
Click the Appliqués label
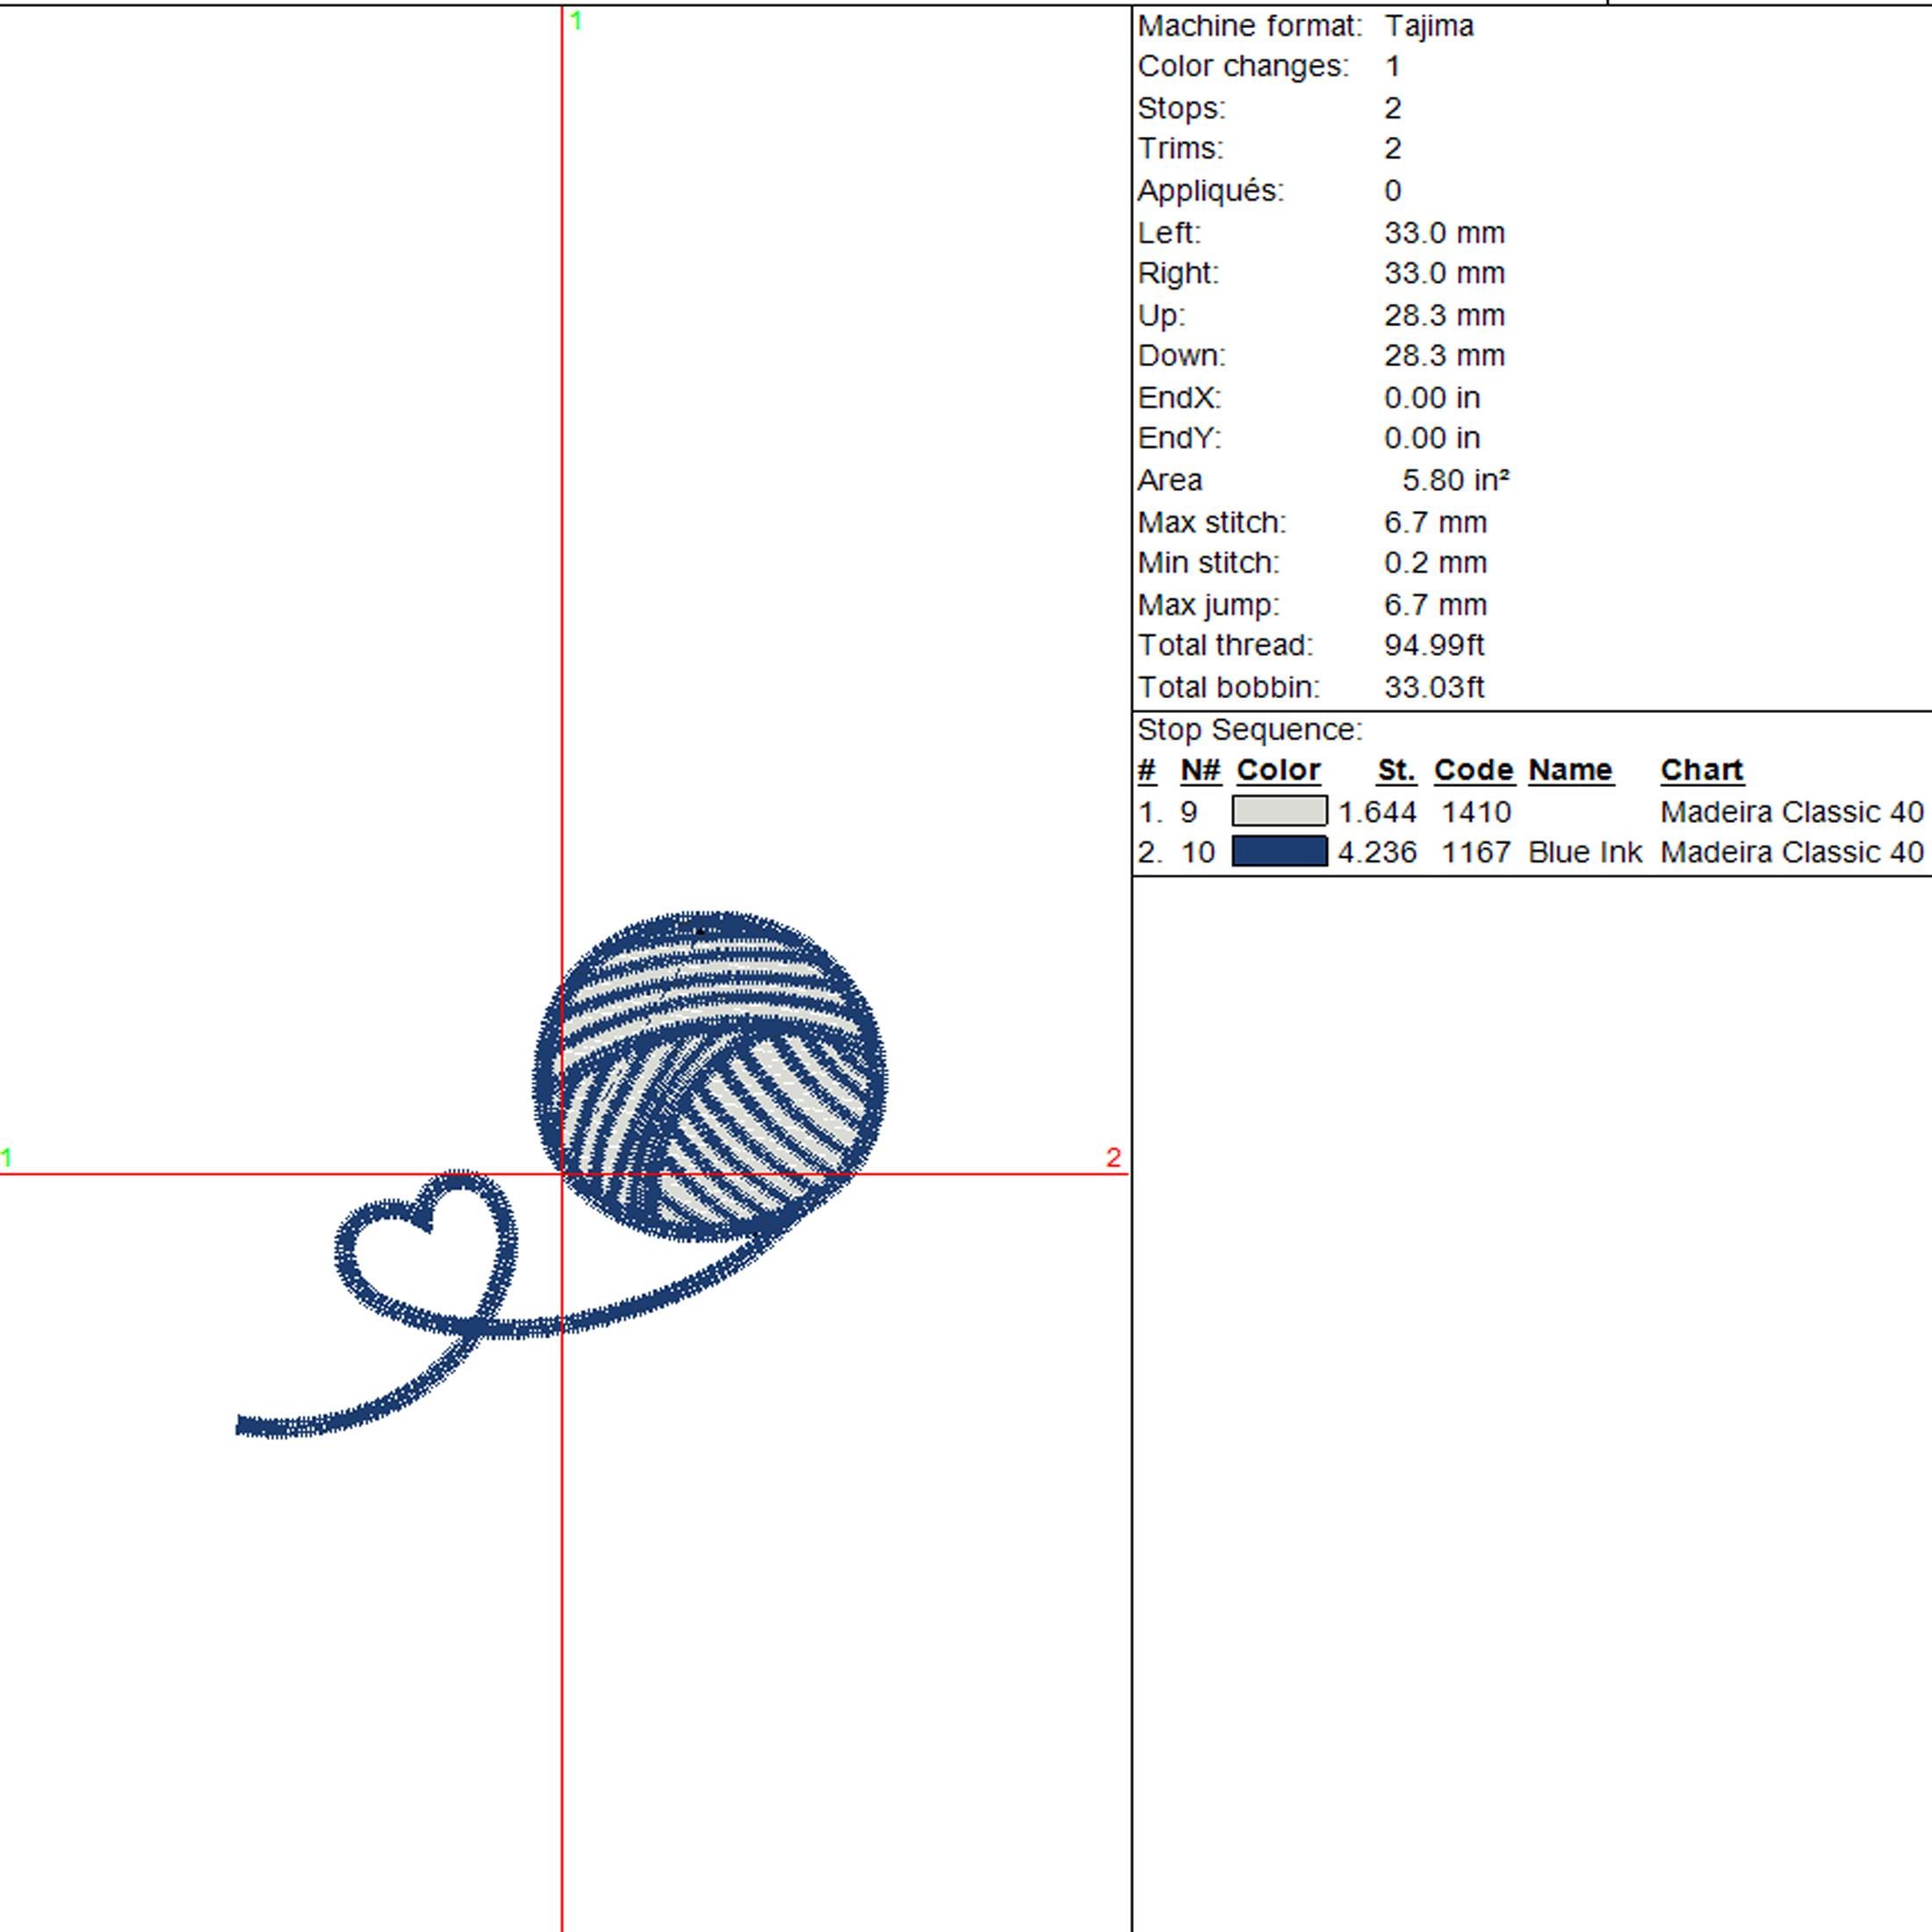1210,191
